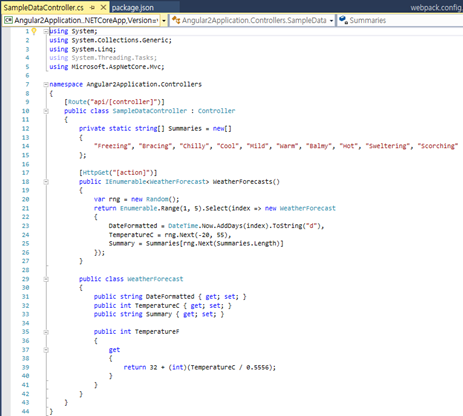This screenshot has height=416, width=463.
Task: Click the Controller base class name
Action: [x=216, y=111]
